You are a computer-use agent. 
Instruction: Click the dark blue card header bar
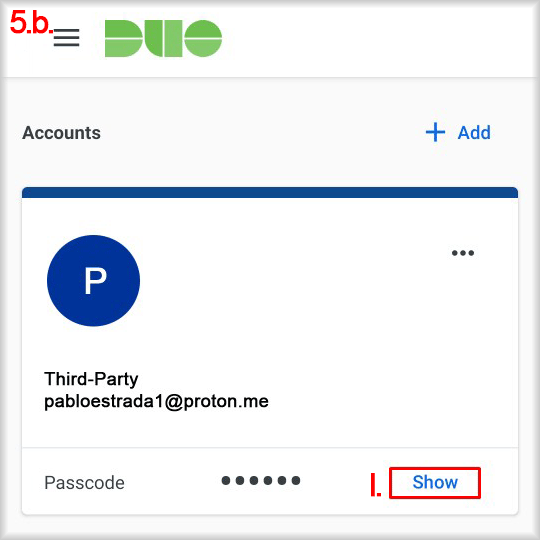(270, 193)
